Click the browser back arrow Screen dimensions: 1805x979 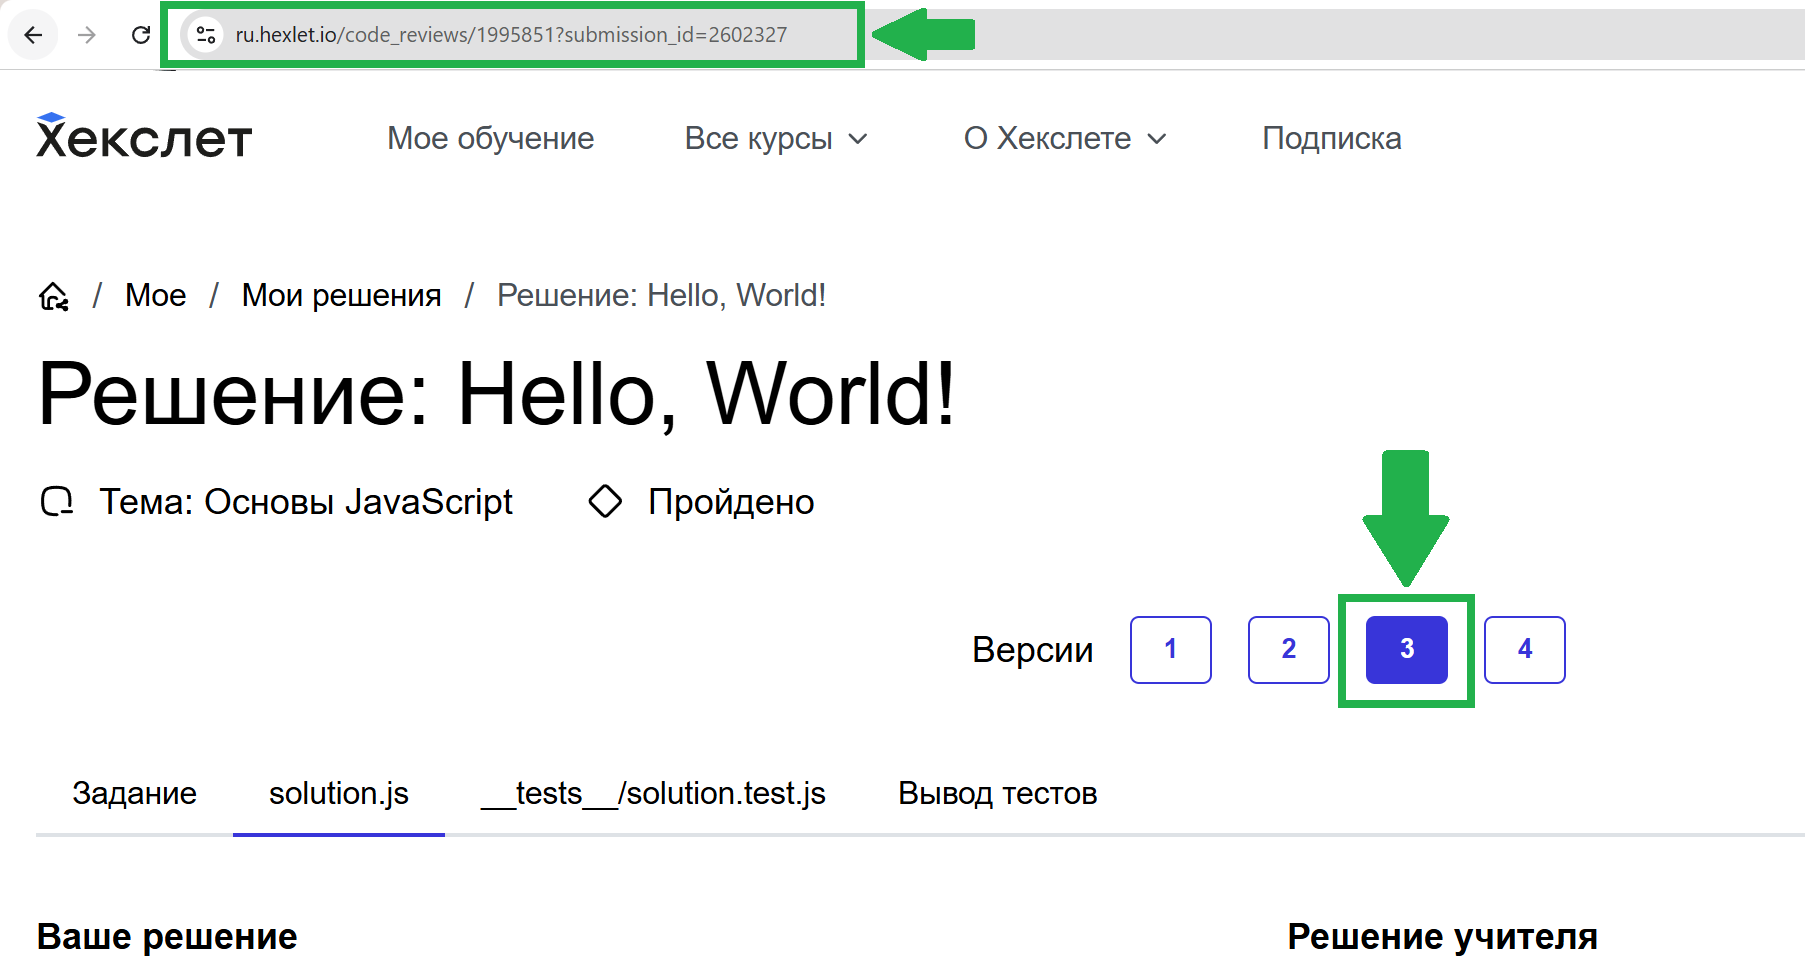tap(33, 35)
